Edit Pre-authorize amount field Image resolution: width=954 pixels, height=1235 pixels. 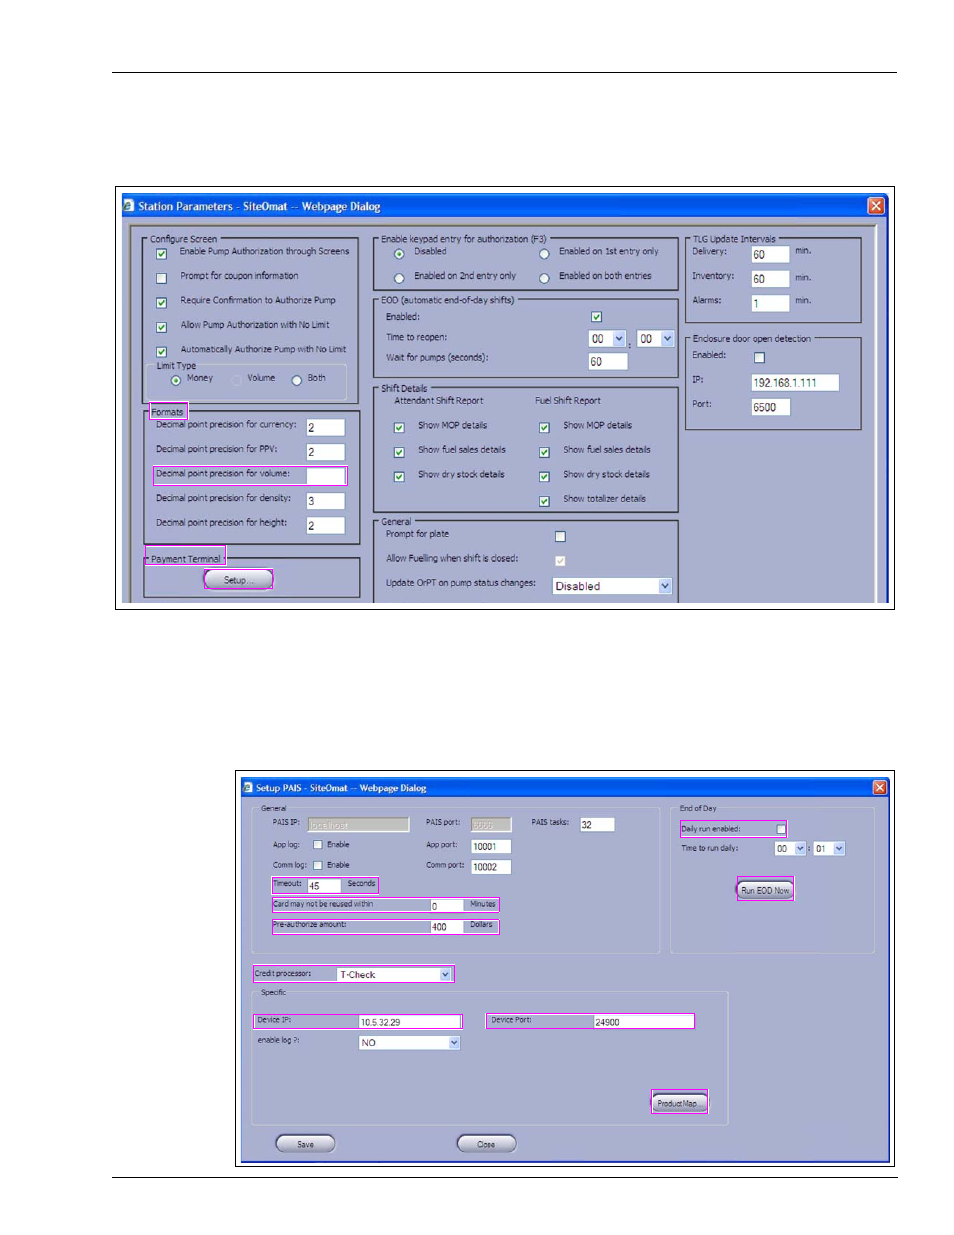(447, 927)
